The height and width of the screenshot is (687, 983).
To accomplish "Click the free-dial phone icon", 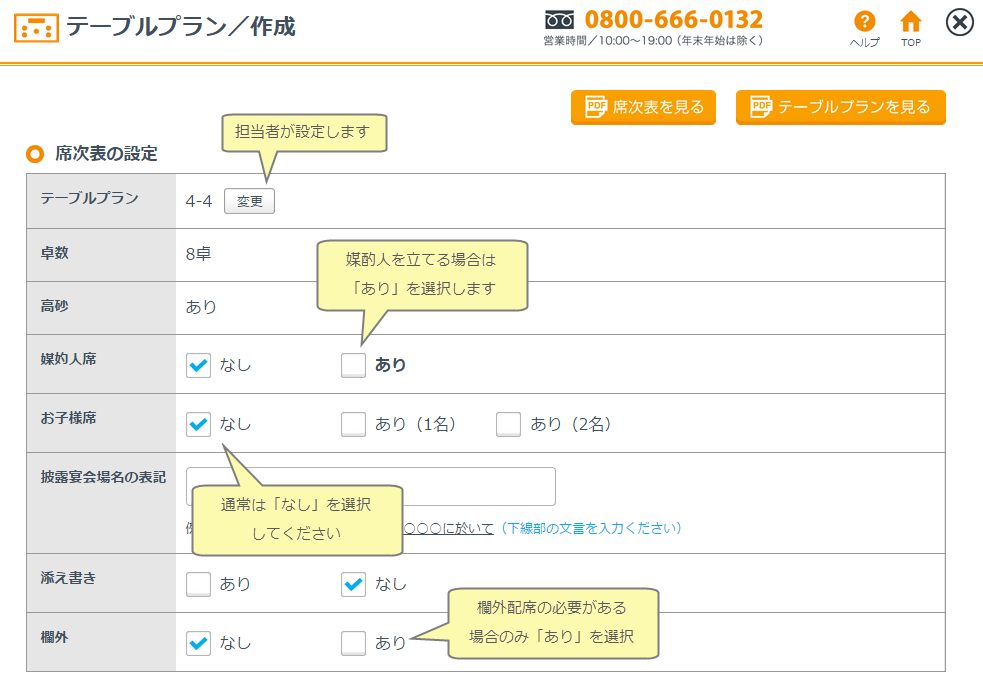I will 559,20.
